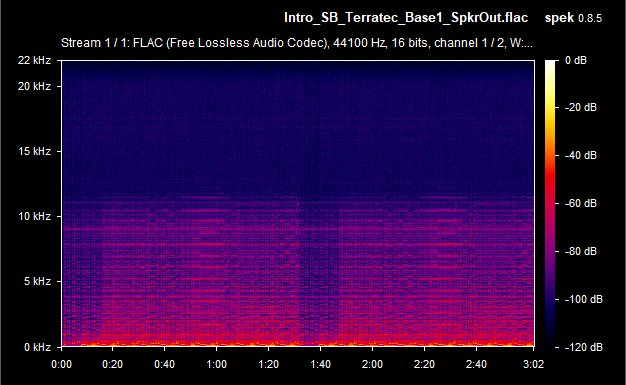This screenshot has width=626, height=385.
Task: Click the -120 dB label on color scale
Action: (x=583, y=347)
